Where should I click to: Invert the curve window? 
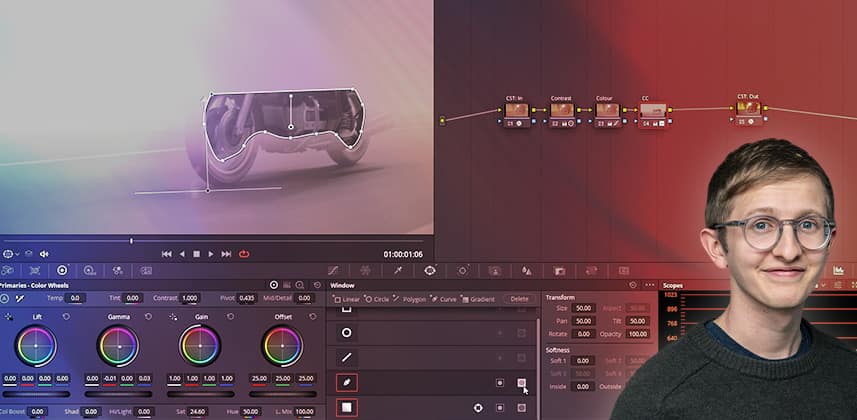500,383
